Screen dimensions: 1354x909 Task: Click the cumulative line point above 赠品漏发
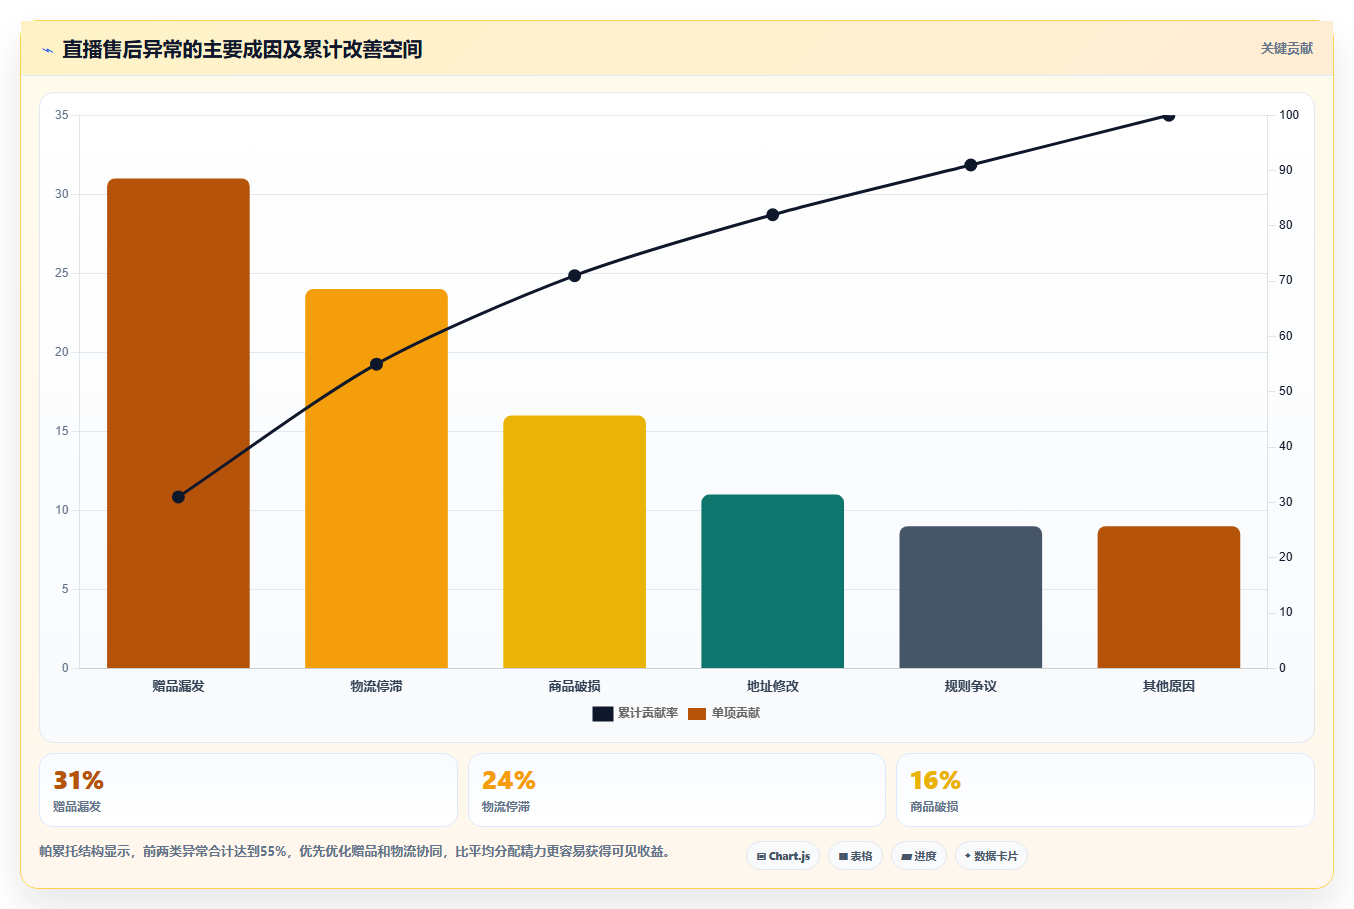pyautogui.click(x=178, y=497)
